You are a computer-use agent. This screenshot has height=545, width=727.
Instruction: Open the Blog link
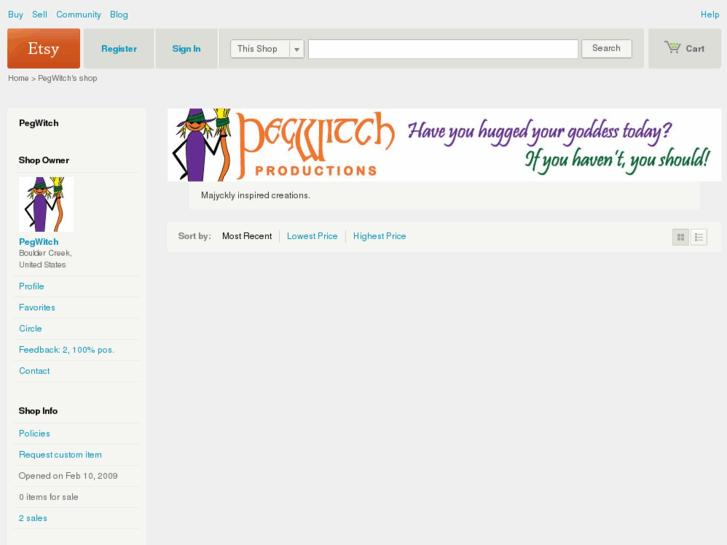point(119,14)
